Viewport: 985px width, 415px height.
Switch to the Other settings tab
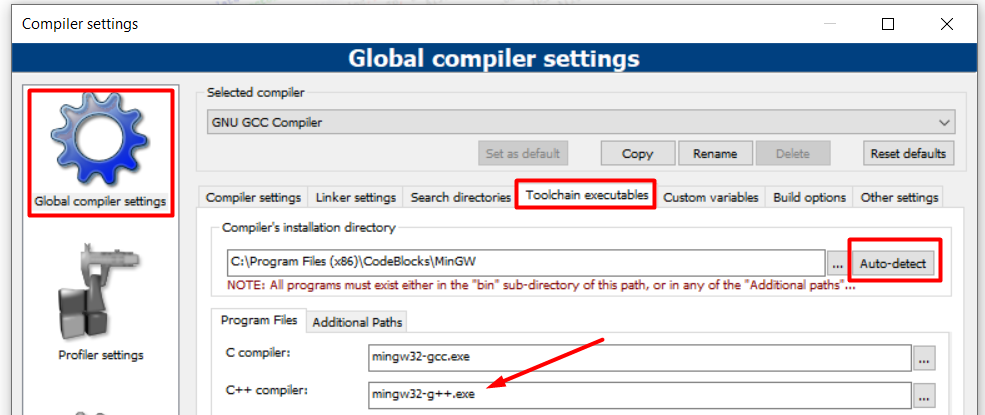899,197
